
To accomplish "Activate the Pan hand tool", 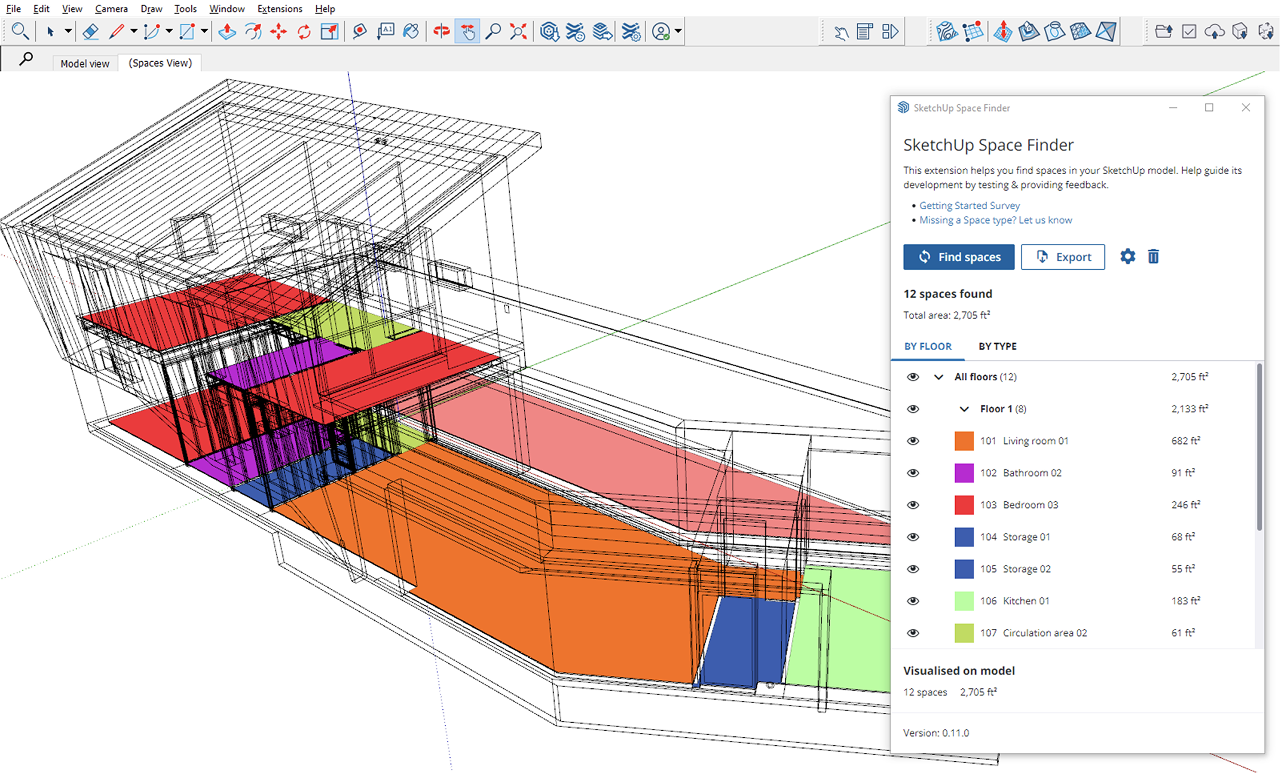I will click(467, 31).
